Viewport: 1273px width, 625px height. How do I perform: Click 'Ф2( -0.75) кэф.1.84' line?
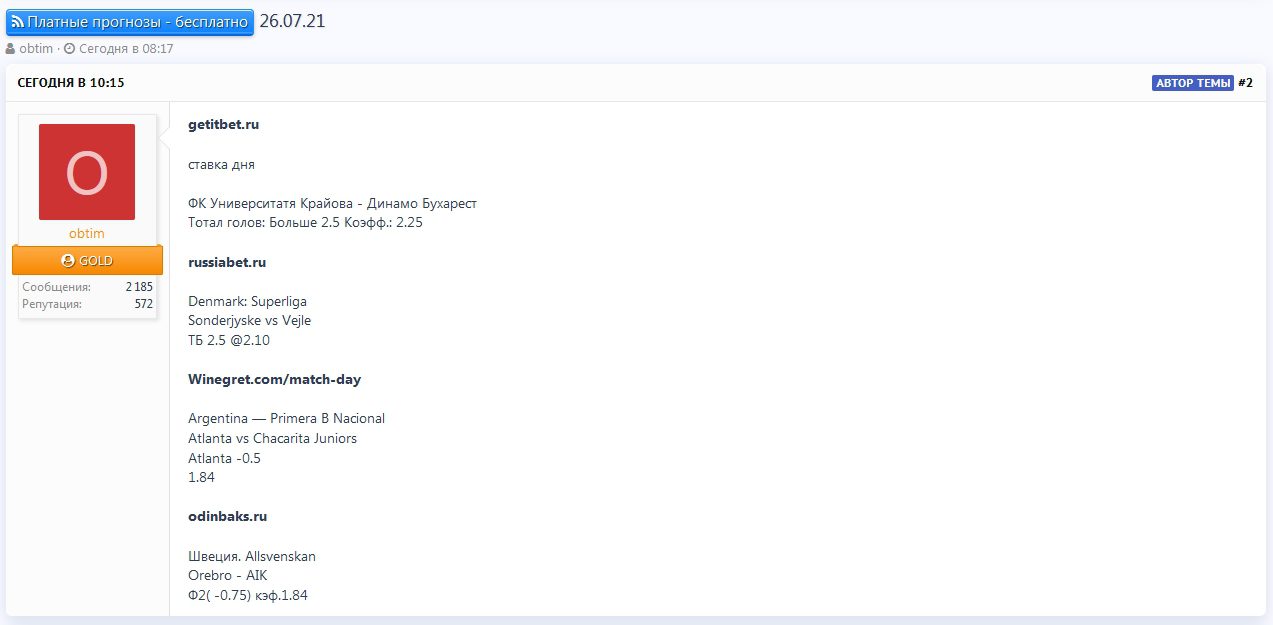tap(248, 595)
